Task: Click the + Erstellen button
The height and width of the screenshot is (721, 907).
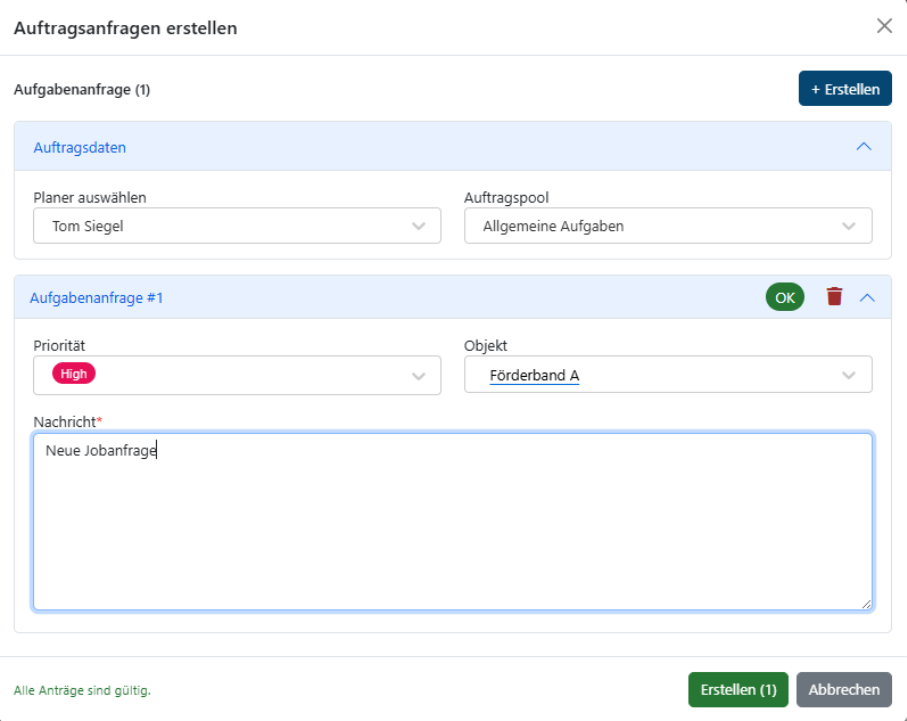Action: click(x=845, y=89)
